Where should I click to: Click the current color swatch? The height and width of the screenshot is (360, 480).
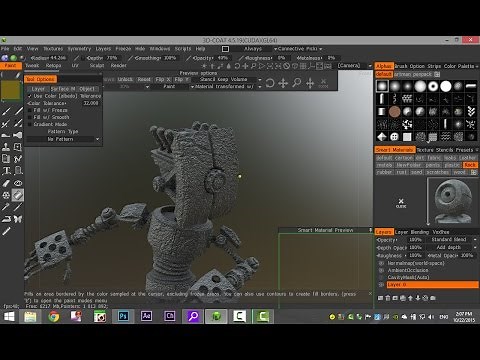[11, 90]
